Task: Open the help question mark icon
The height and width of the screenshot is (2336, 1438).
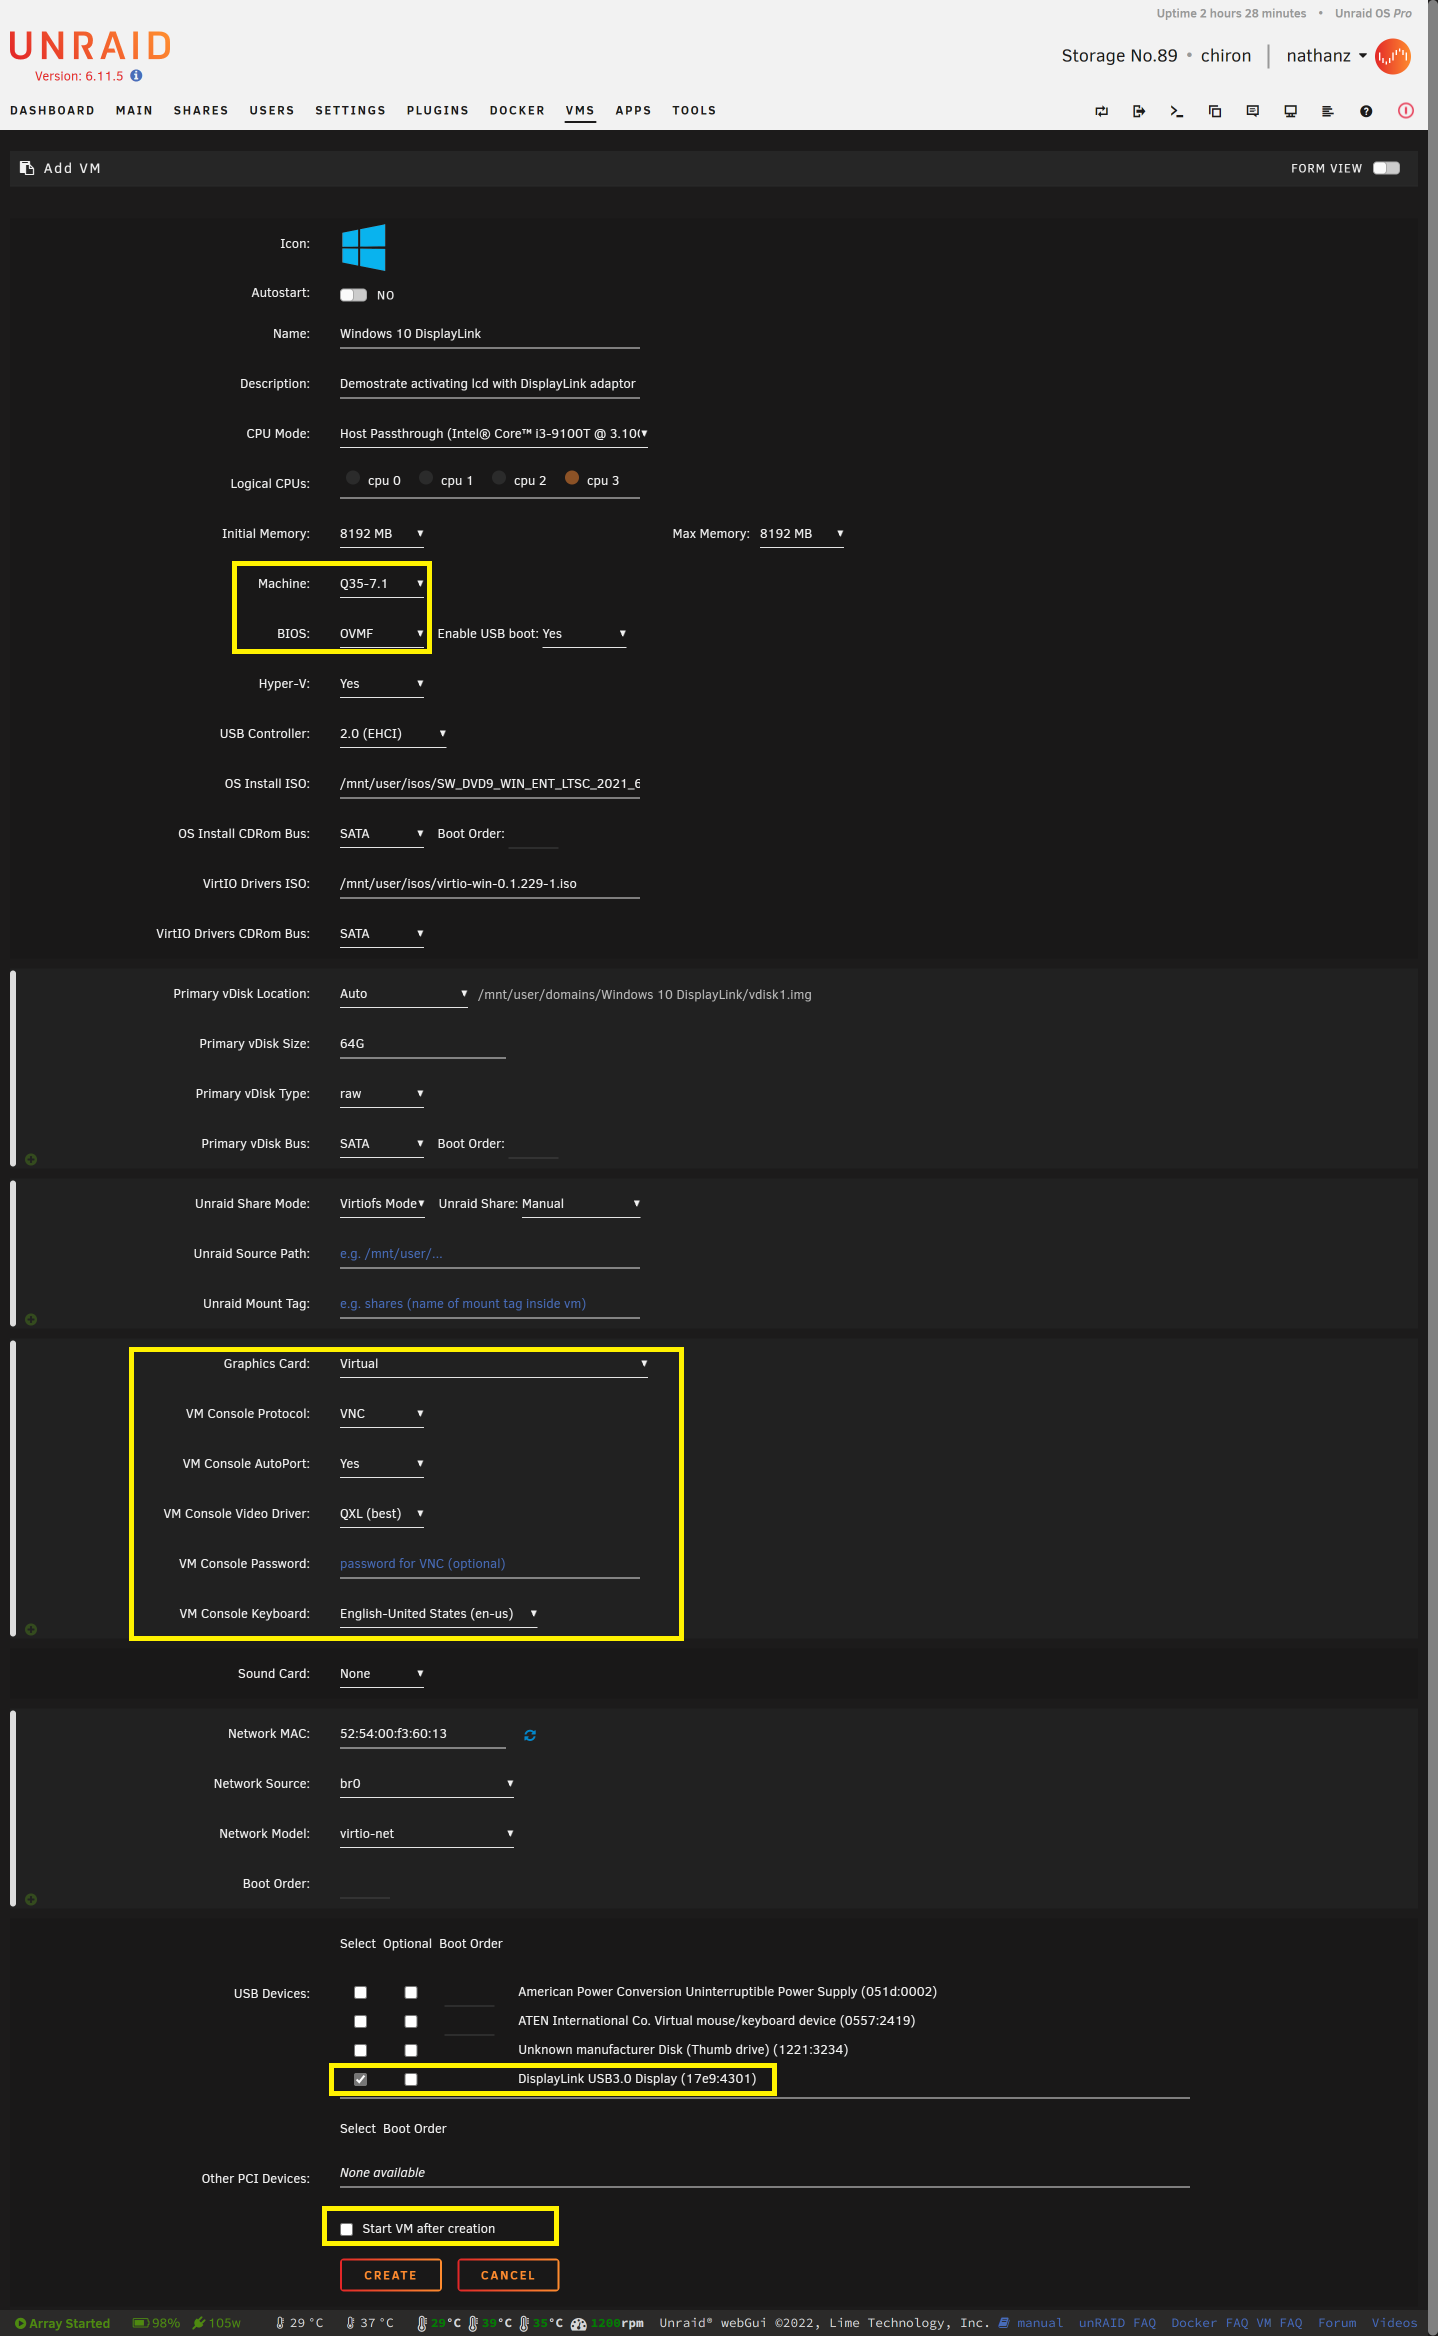Action: pos(1366,111)
